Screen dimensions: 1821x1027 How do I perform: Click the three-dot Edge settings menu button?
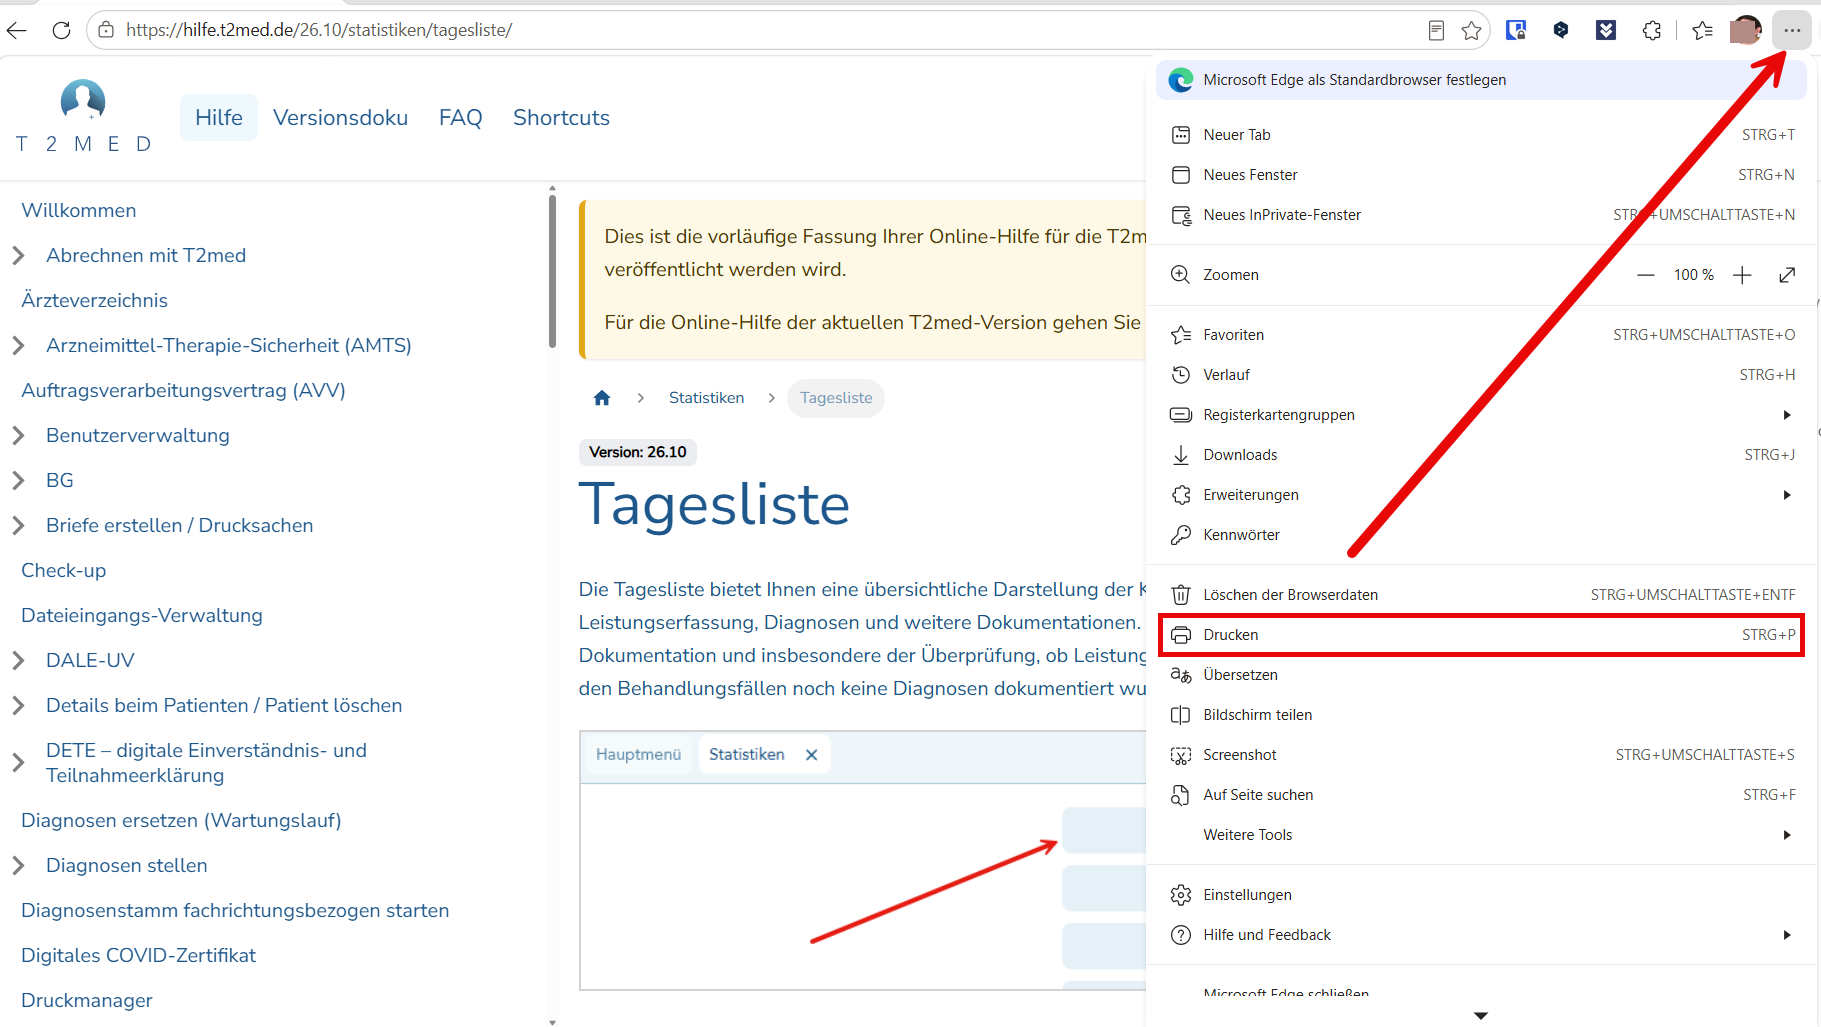coord(1792,30)
